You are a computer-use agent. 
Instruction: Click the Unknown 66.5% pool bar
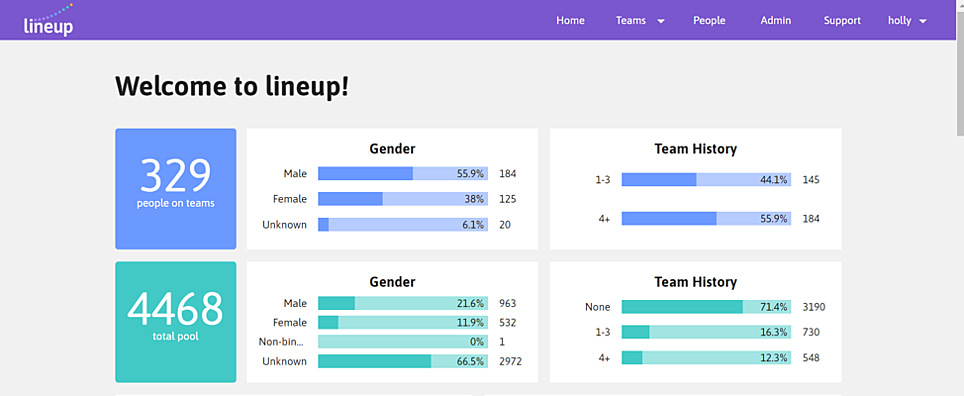click(x=403, y=361)
